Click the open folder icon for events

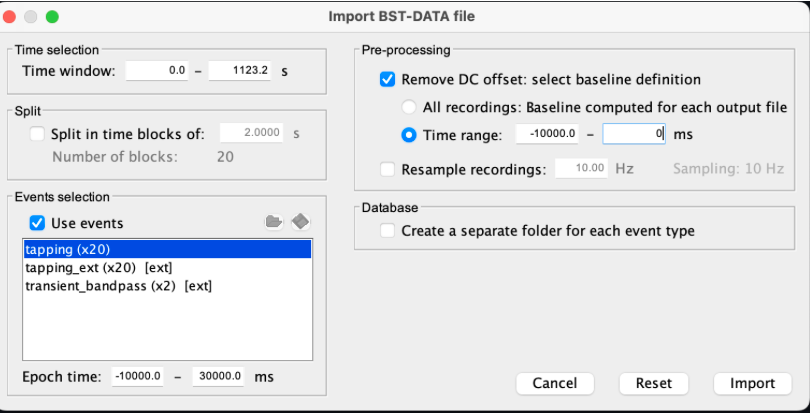[273, 222]
